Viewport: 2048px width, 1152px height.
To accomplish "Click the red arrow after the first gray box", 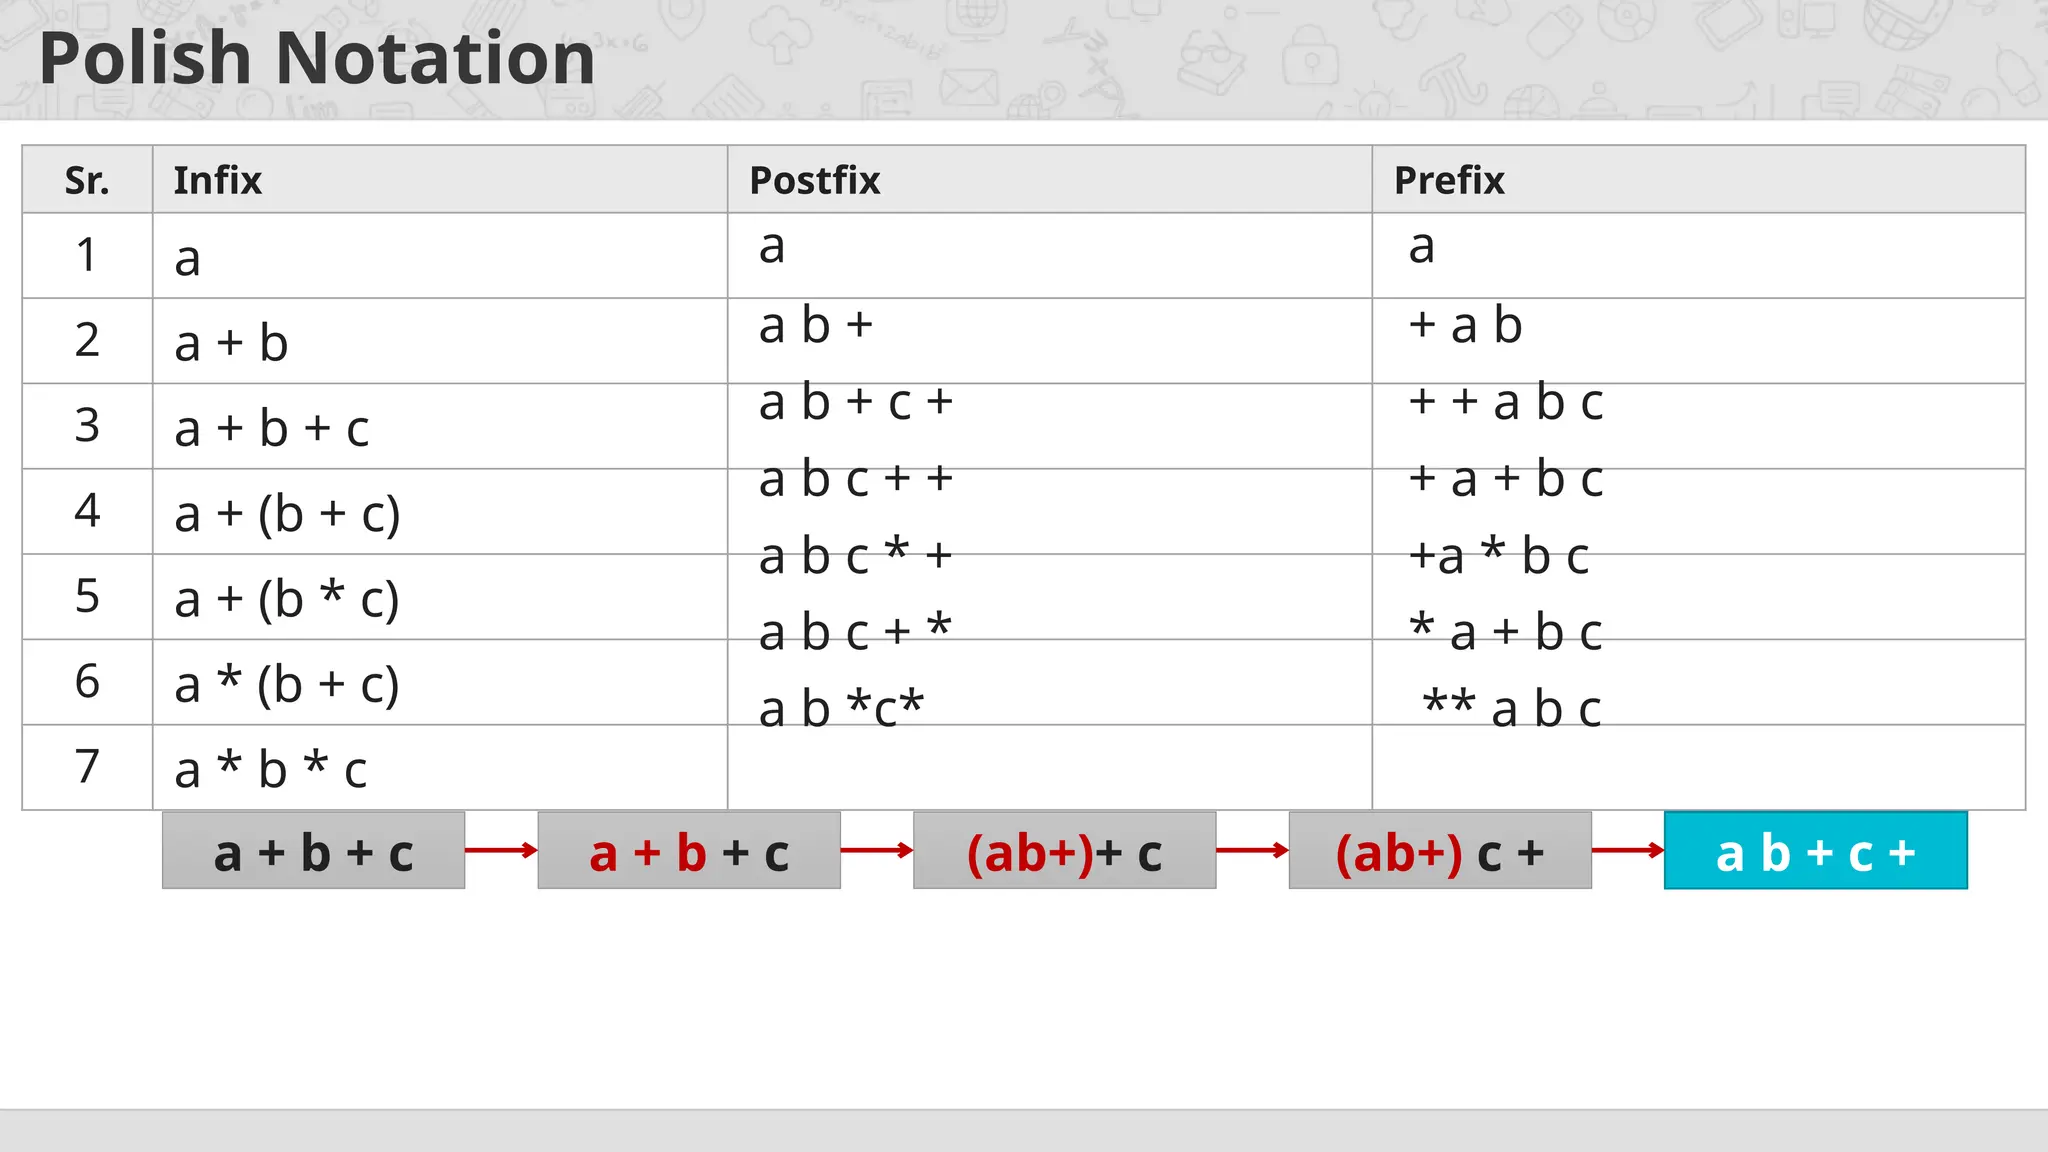I will pyautogui.click(x=501, y=850).
